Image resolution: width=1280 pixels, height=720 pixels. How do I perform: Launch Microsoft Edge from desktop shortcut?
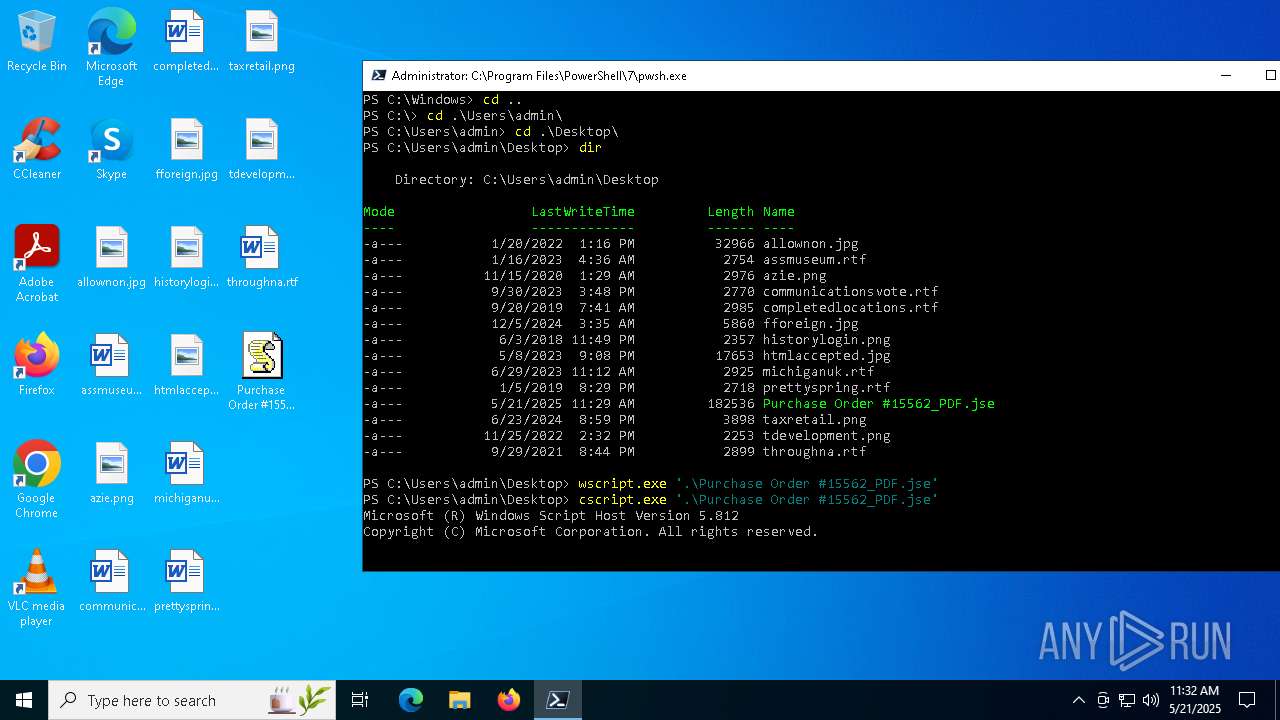111,47
